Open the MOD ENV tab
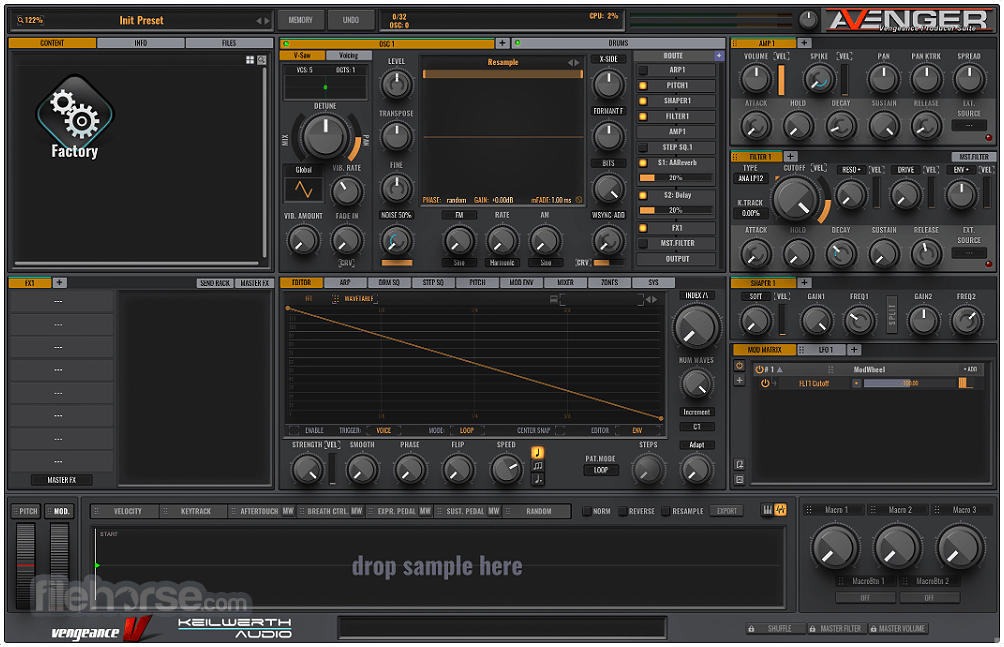Viewport: 1004px width, 647px height. [521, 283]
